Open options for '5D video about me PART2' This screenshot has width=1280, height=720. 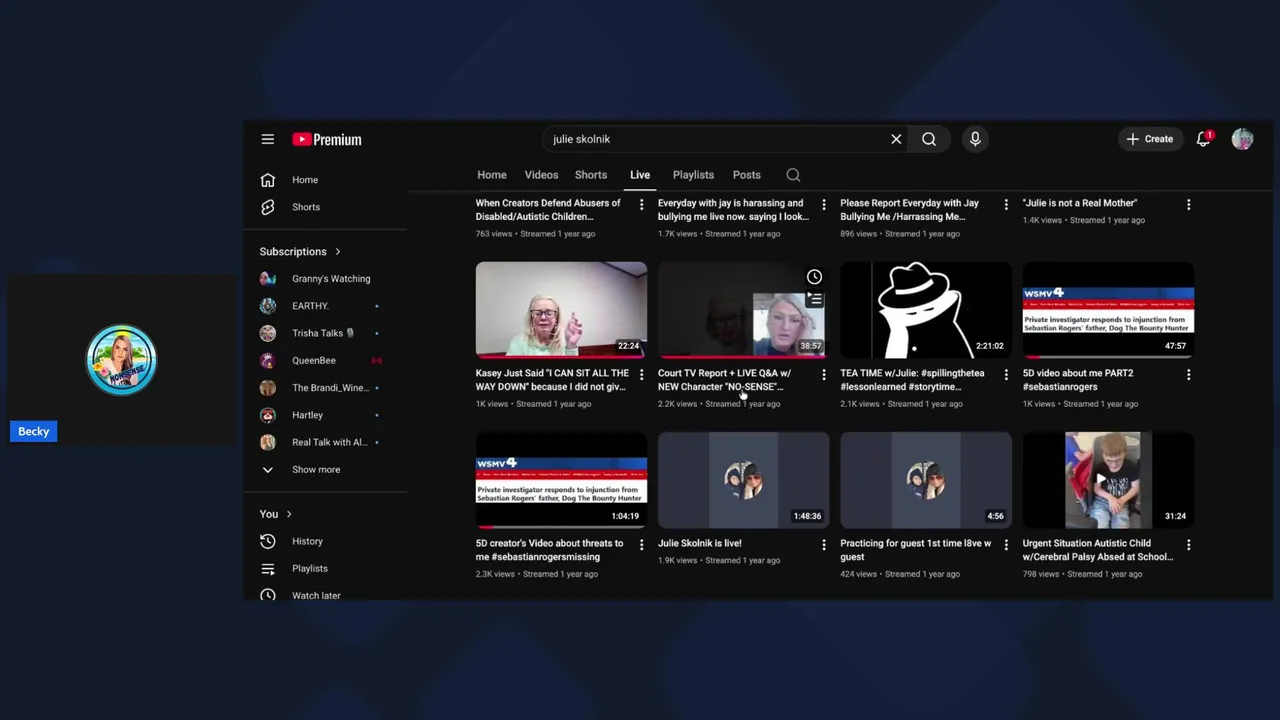coord(1189,374)
